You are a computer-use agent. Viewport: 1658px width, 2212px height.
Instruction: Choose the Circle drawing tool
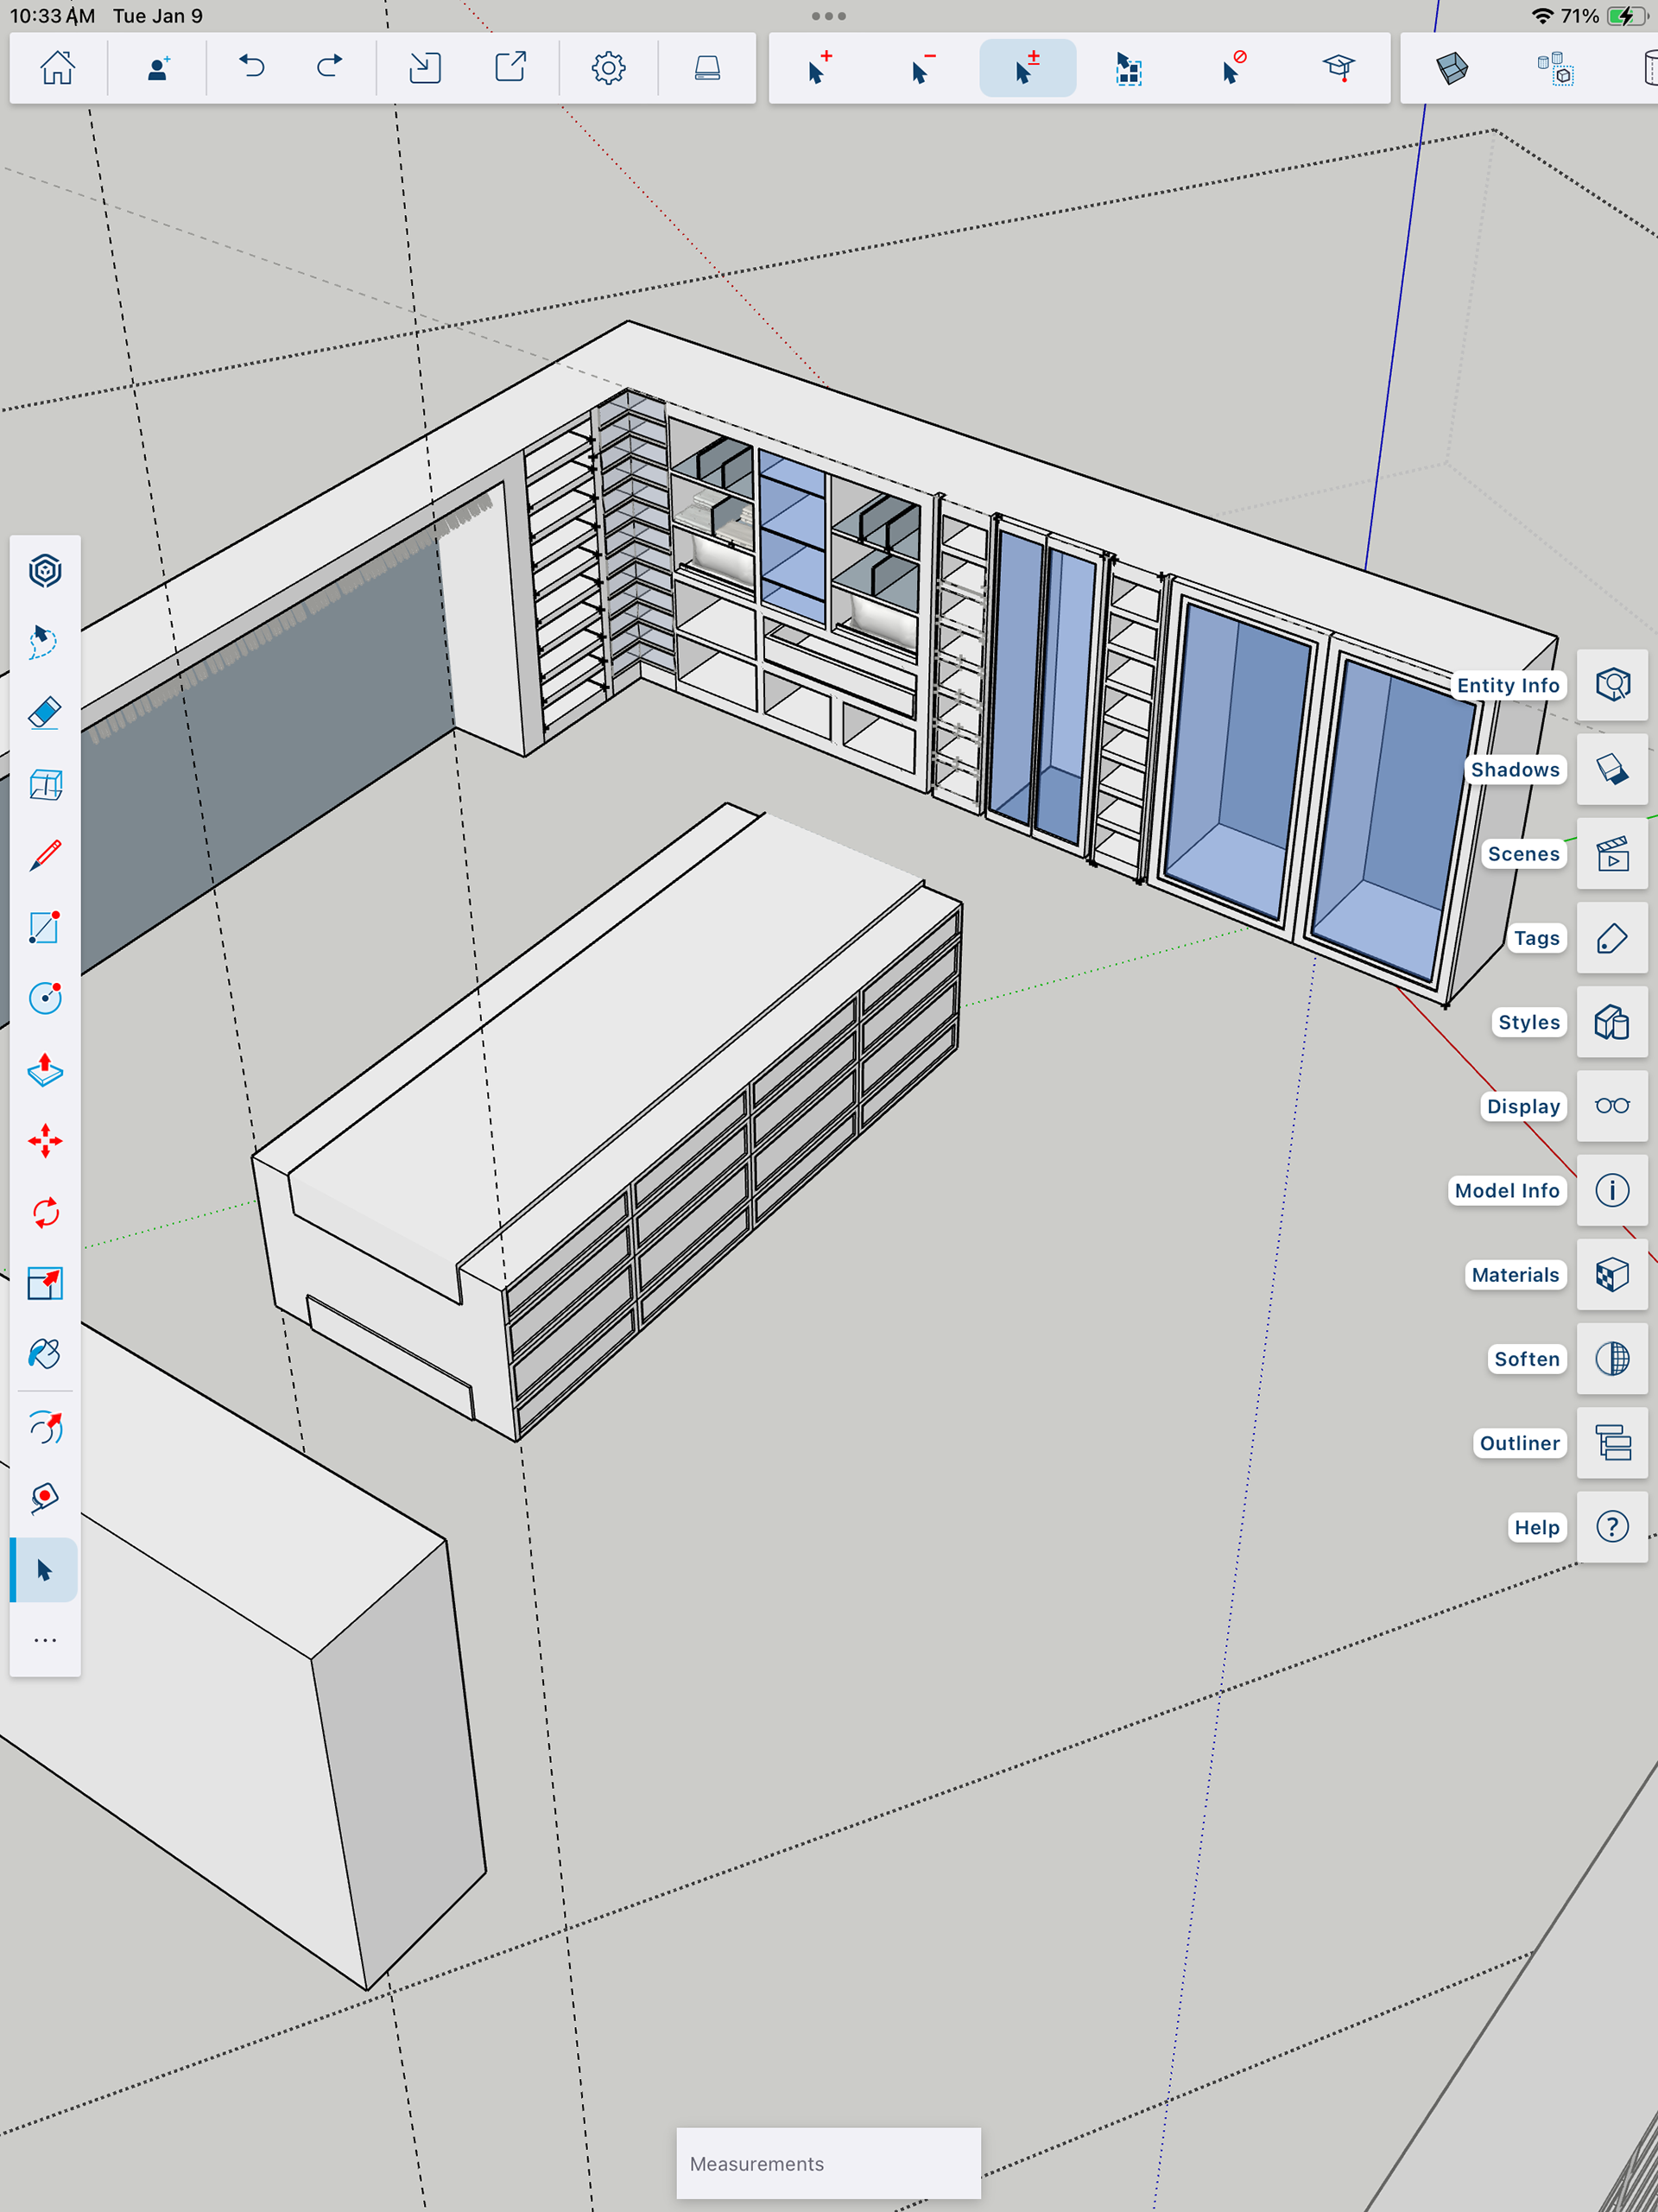(x=45, y=998)
